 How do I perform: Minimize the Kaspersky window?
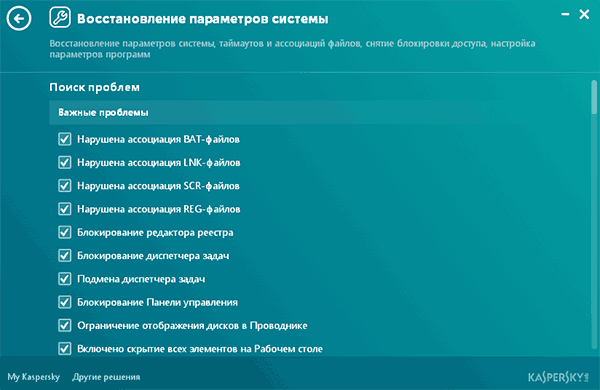click(565, 15)
